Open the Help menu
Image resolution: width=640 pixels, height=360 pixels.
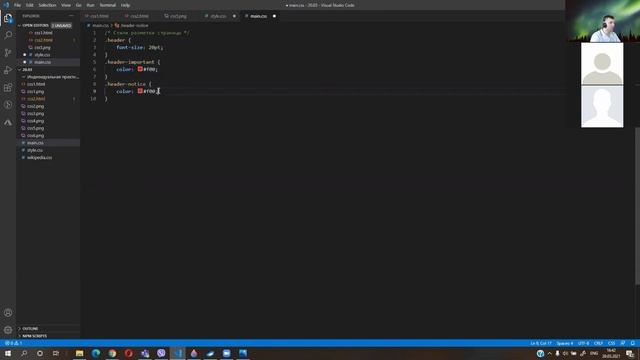coord(125,5)
